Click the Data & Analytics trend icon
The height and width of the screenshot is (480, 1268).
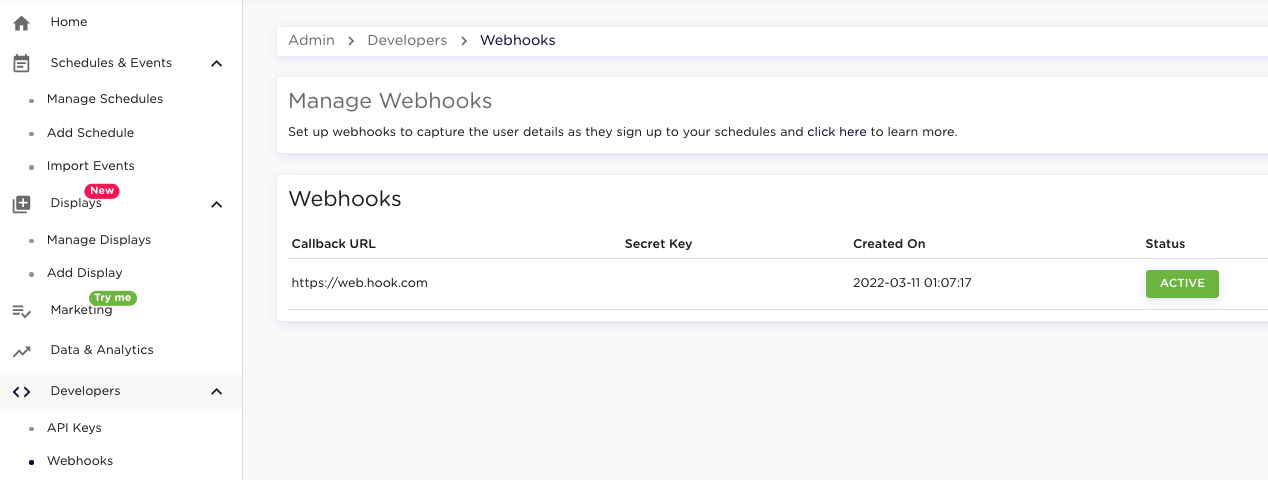(21, 351)
